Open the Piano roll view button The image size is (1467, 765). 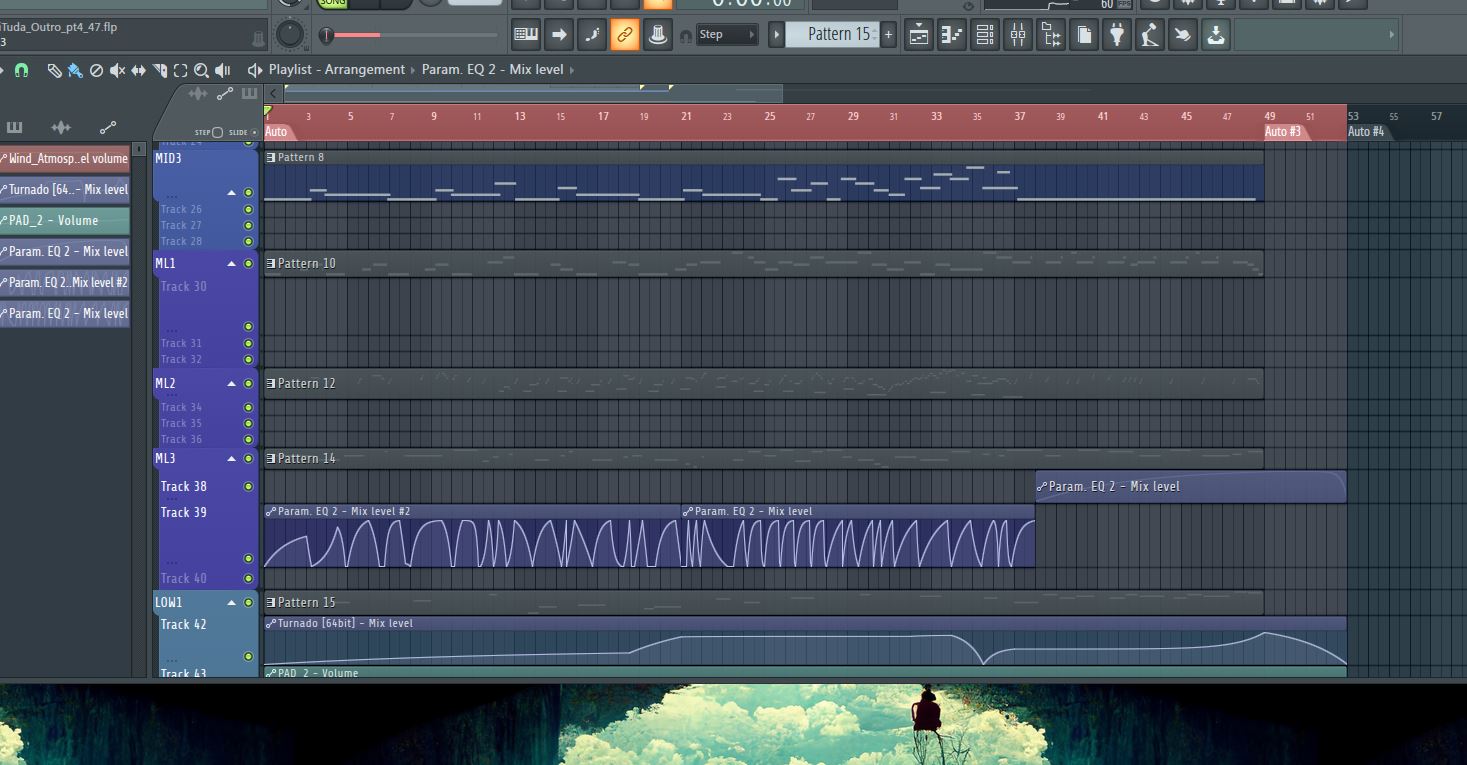point(952,36)
